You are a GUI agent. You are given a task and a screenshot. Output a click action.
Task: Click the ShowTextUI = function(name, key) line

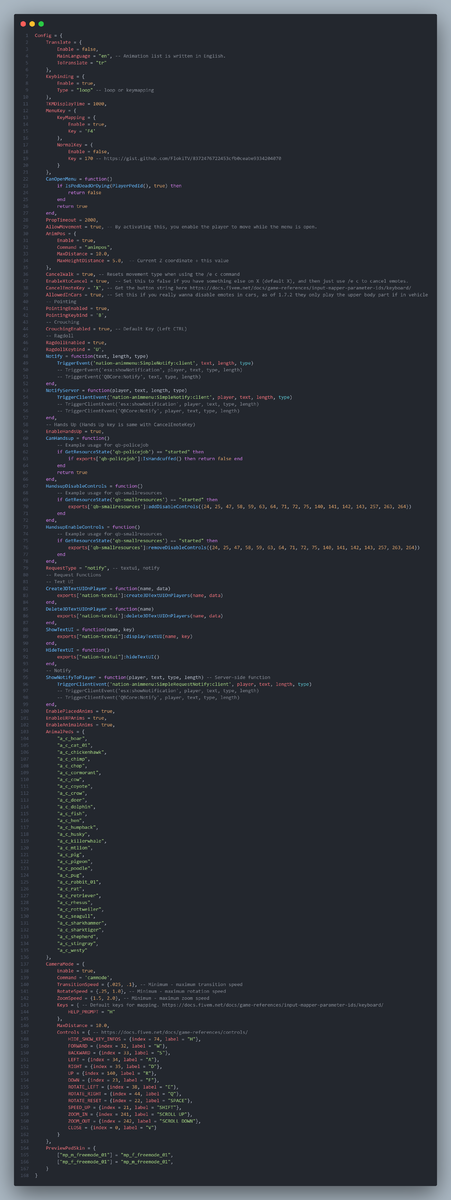coord(90,629)
